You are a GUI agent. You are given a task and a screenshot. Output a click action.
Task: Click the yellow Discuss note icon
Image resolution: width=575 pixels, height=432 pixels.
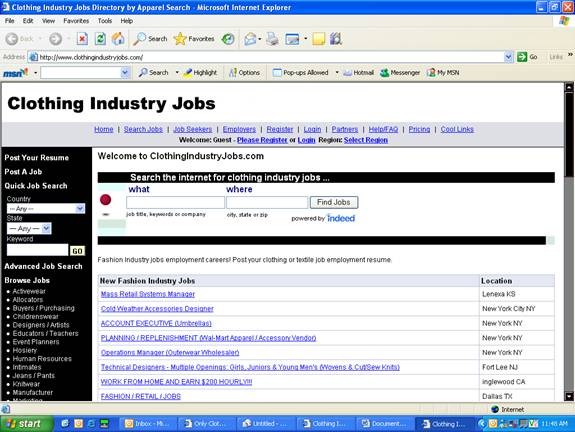318,39
